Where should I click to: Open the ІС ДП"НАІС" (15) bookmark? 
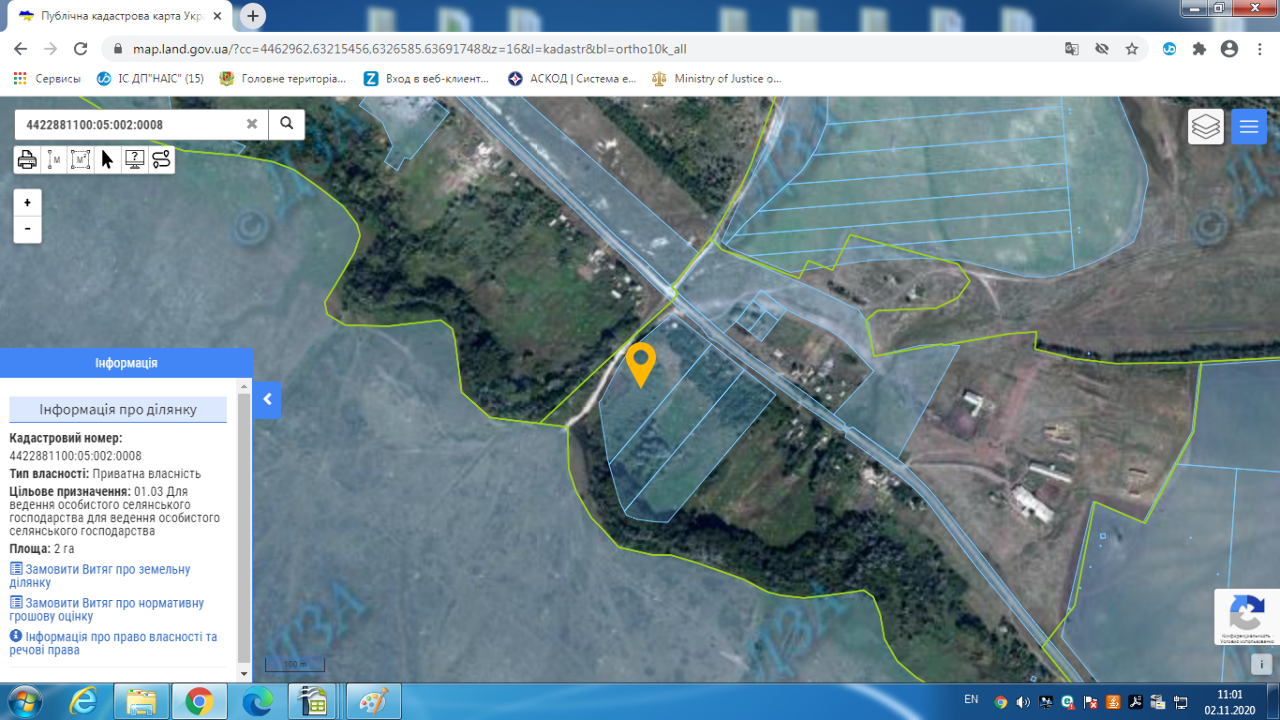point(150,78)
